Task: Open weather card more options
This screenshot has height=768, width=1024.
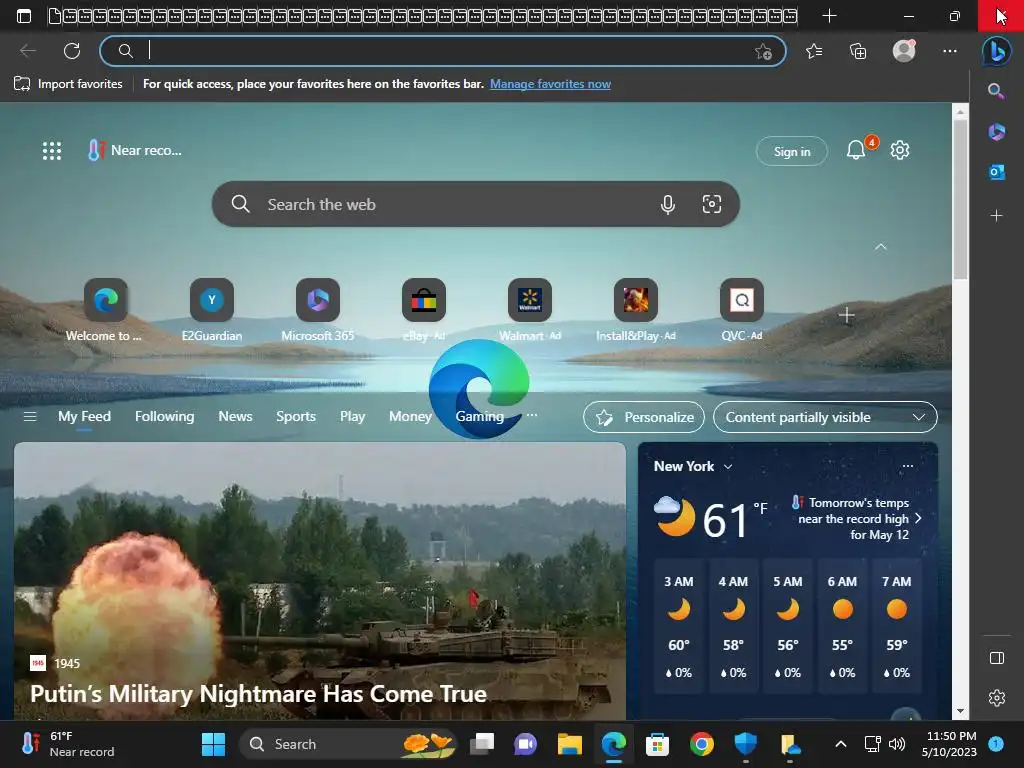Action: (x=908, y=466)
